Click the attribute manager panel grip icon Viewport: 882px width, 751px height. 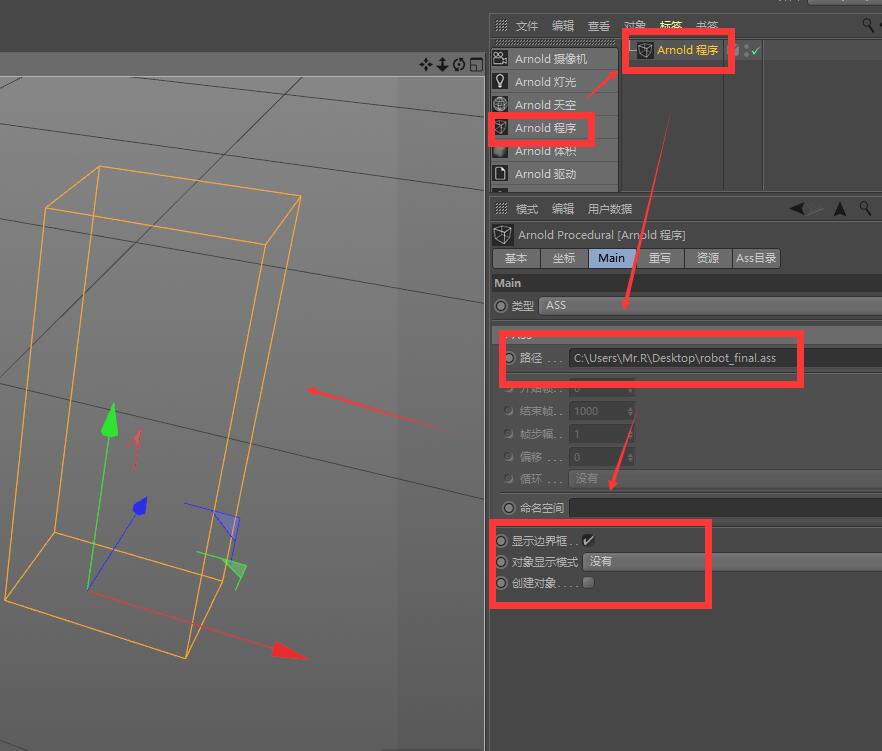click(x=501, y=209)
